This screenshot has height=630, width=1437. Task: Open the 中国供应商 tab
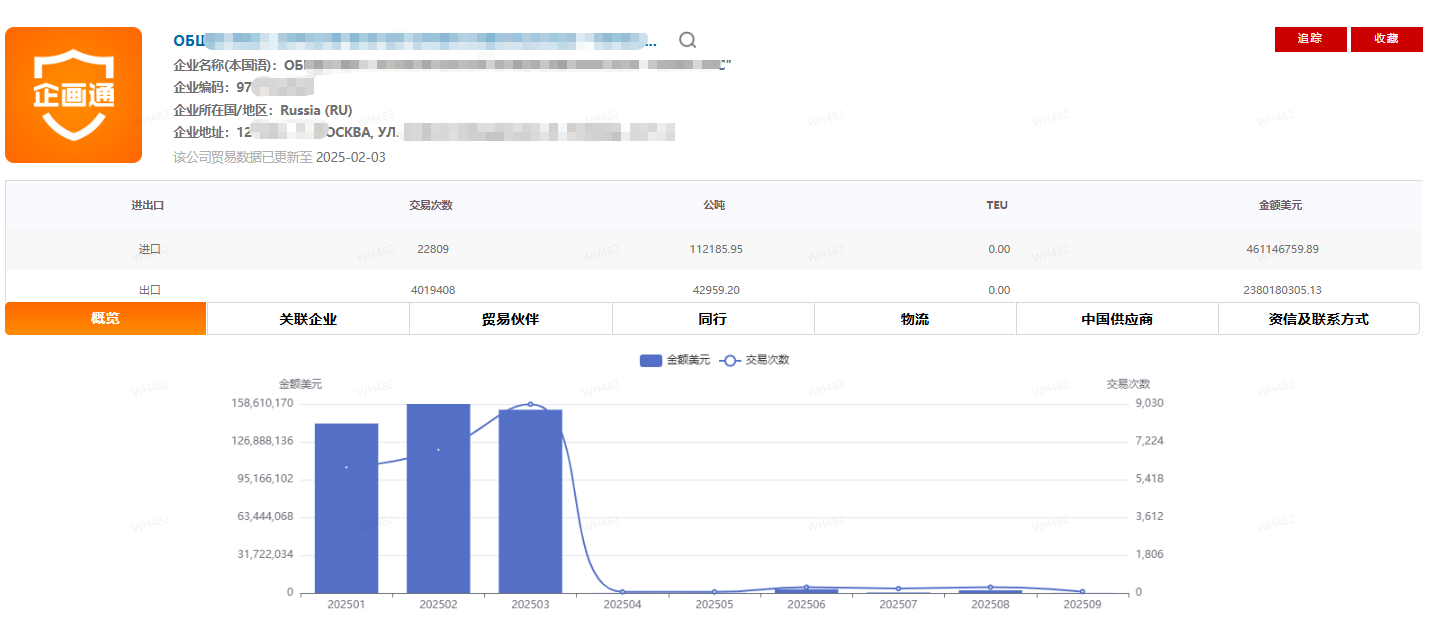click(1117, 319)
